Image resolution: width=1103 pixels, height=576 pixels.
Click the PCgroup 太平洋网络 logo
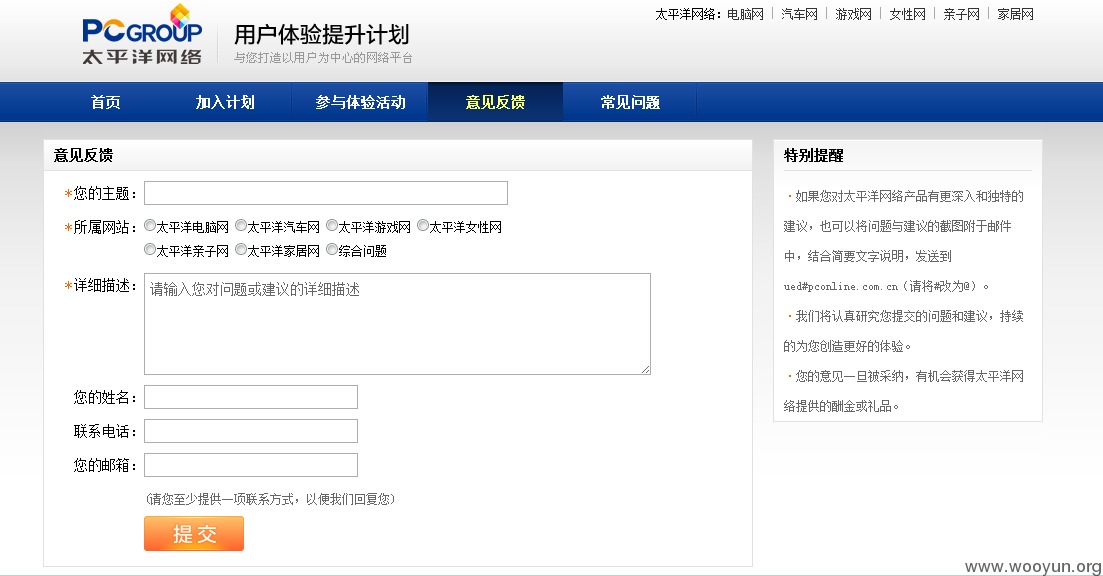pos(142,34)
